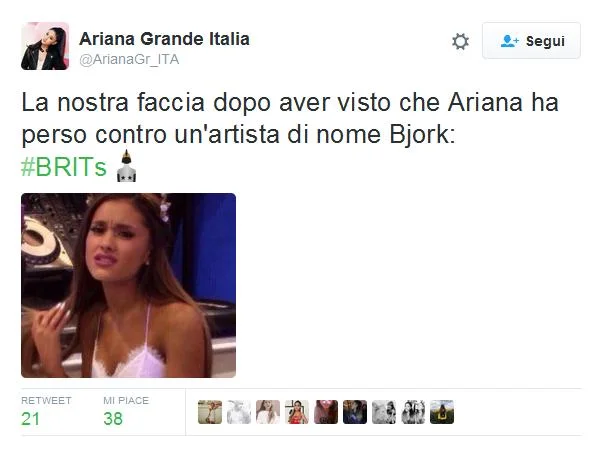Open first liker avatar thumbnail
The image size is (611, 449).
coord(210,412)
